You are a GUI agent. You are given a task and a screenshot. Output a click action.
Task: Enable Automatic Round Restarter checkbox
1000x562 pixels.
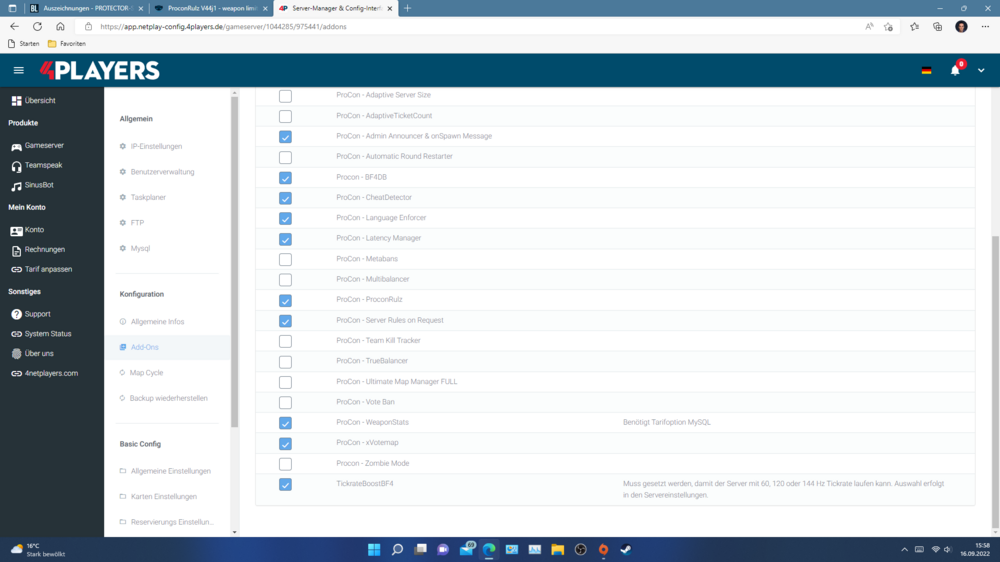pyautogui.click(x=285, y=157)
